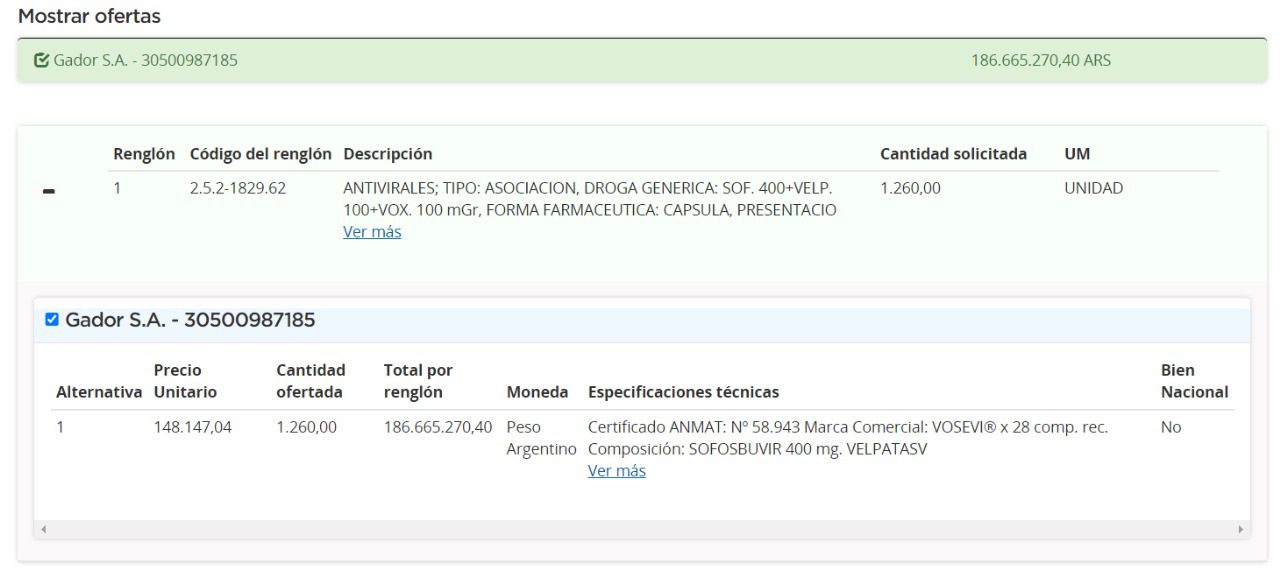Click the horizontal scrollbar track under the offer table
Image resolution: width=1280 pixels, height=570 pixels.
tap(640, 528)
